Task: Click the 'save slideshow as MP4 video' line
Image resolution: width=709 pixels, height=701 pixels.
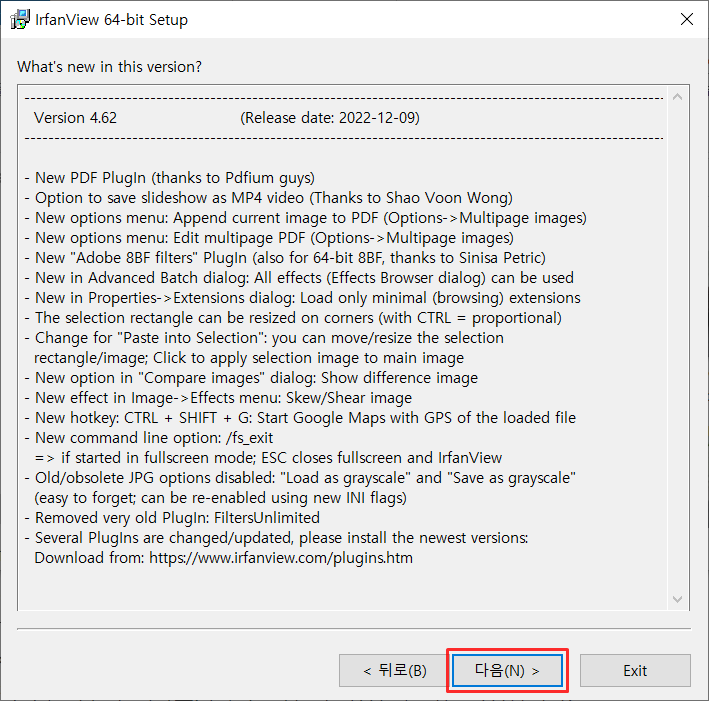Action: 269,198
